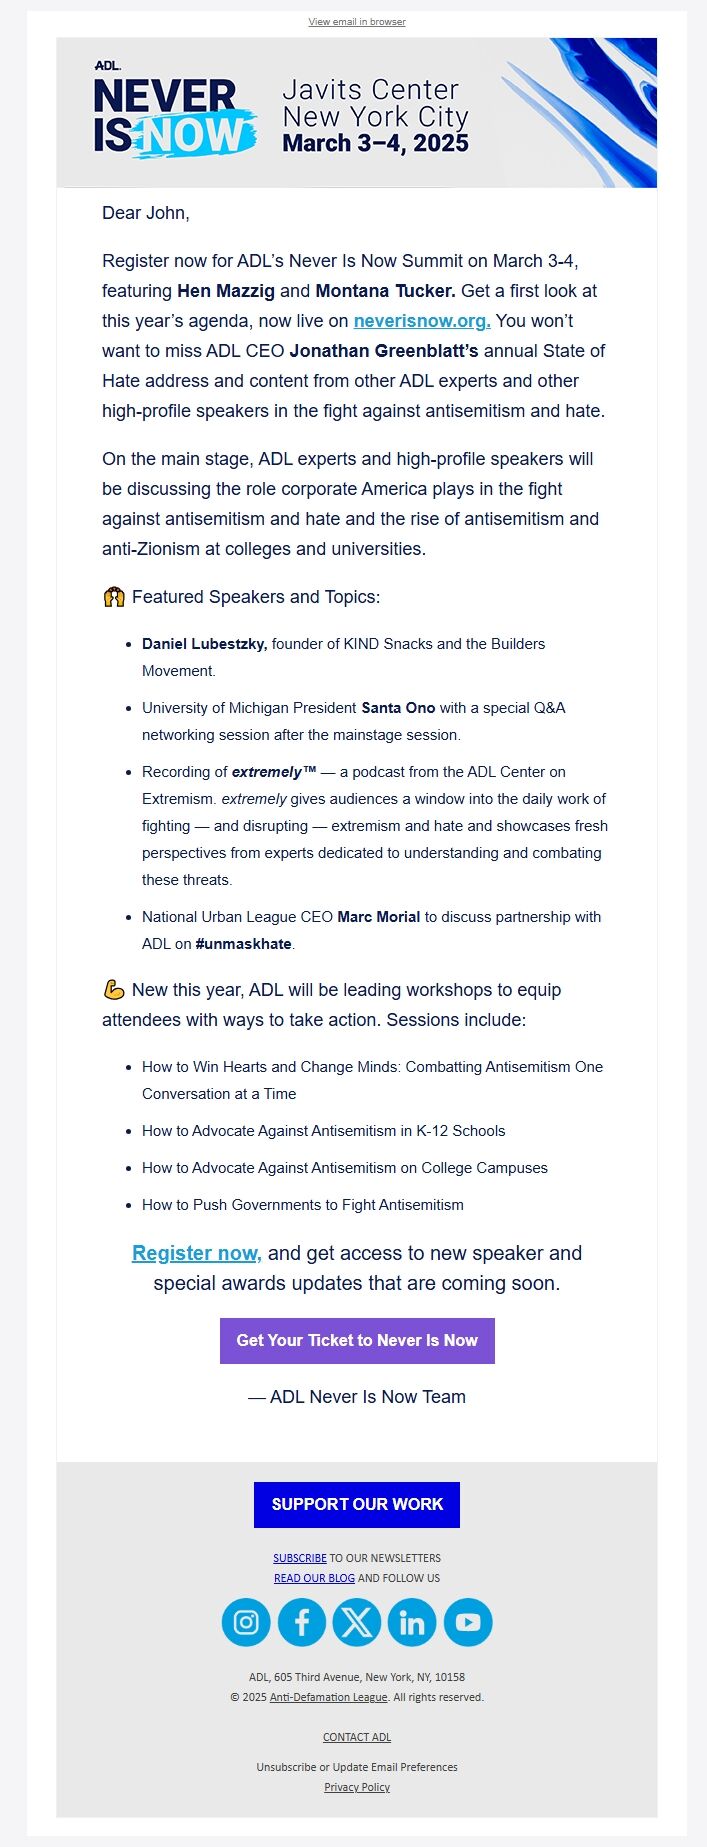Click the Anti-Defamation League copyright link
The image size is (707, 1847).
[327, 1697]
